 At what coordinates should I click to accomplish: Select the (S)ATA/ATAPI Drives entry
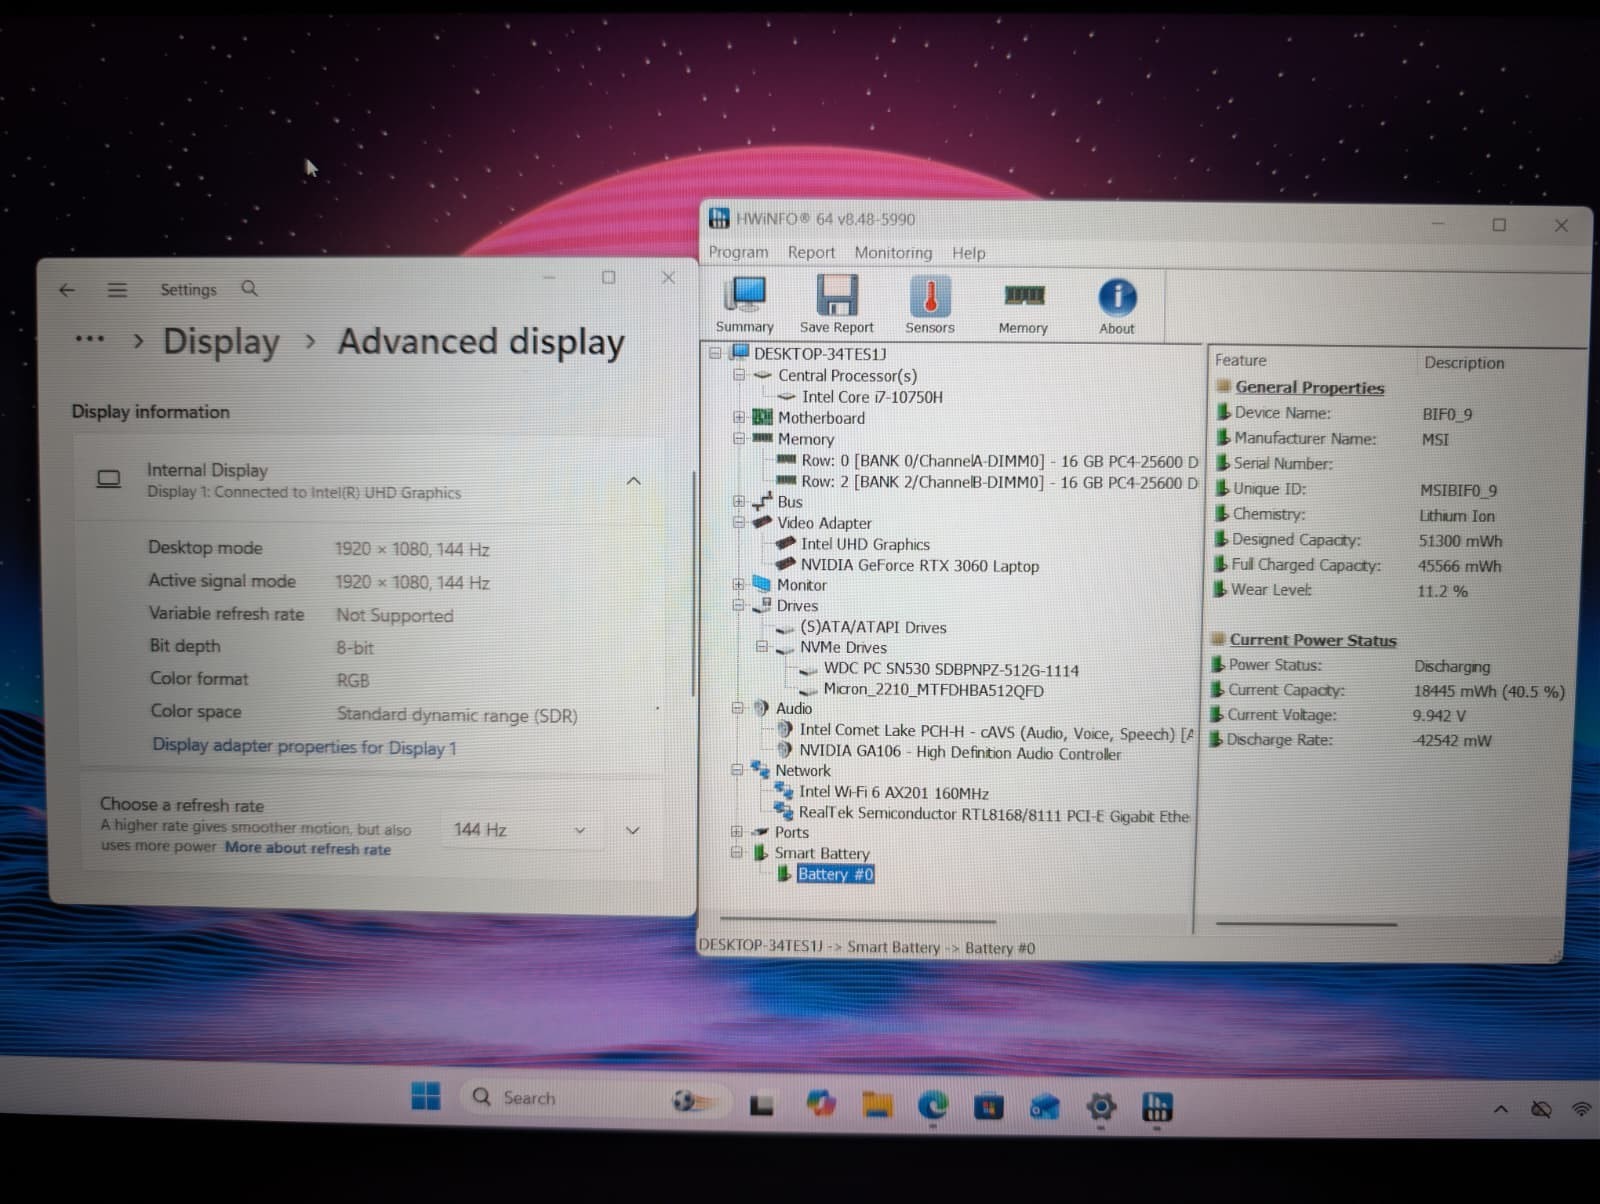coord(873,627)
